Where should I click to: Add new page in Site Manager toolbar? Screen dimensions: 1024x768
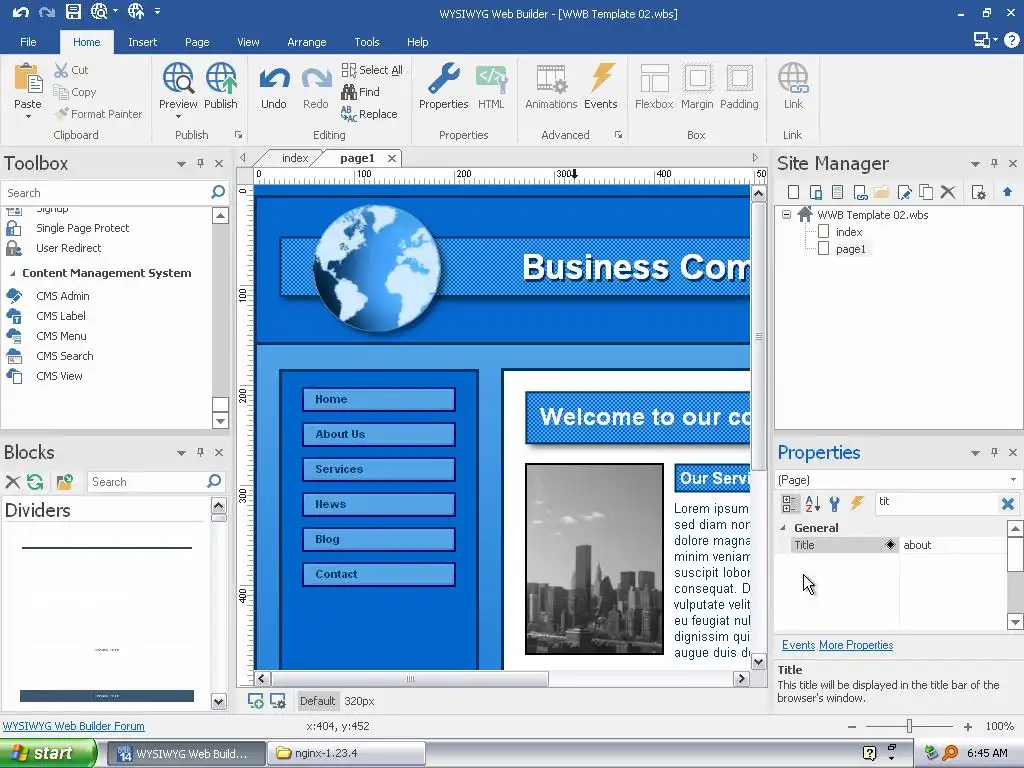pos(793,192)
